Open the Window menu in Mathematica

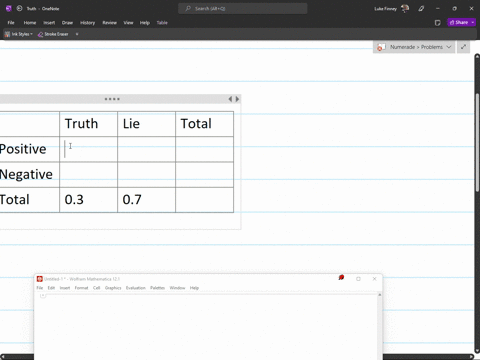[177, 288]
